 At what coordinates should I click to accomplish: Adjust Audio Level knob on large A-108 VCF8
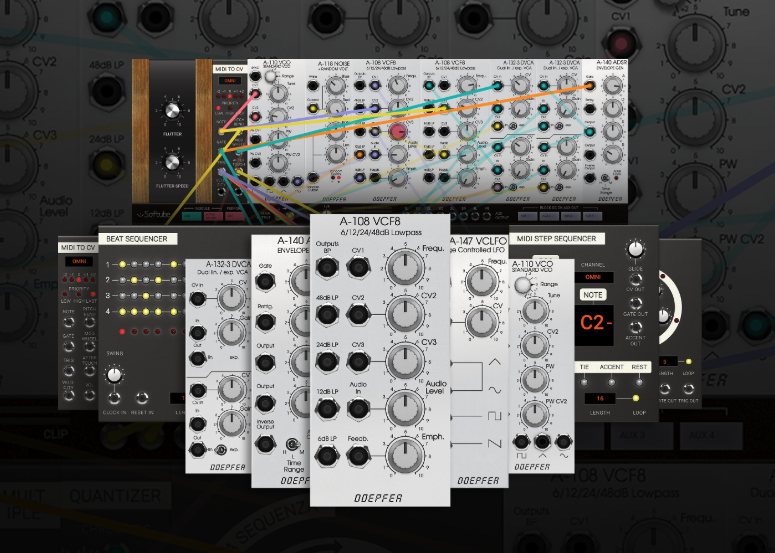[405, 409]
